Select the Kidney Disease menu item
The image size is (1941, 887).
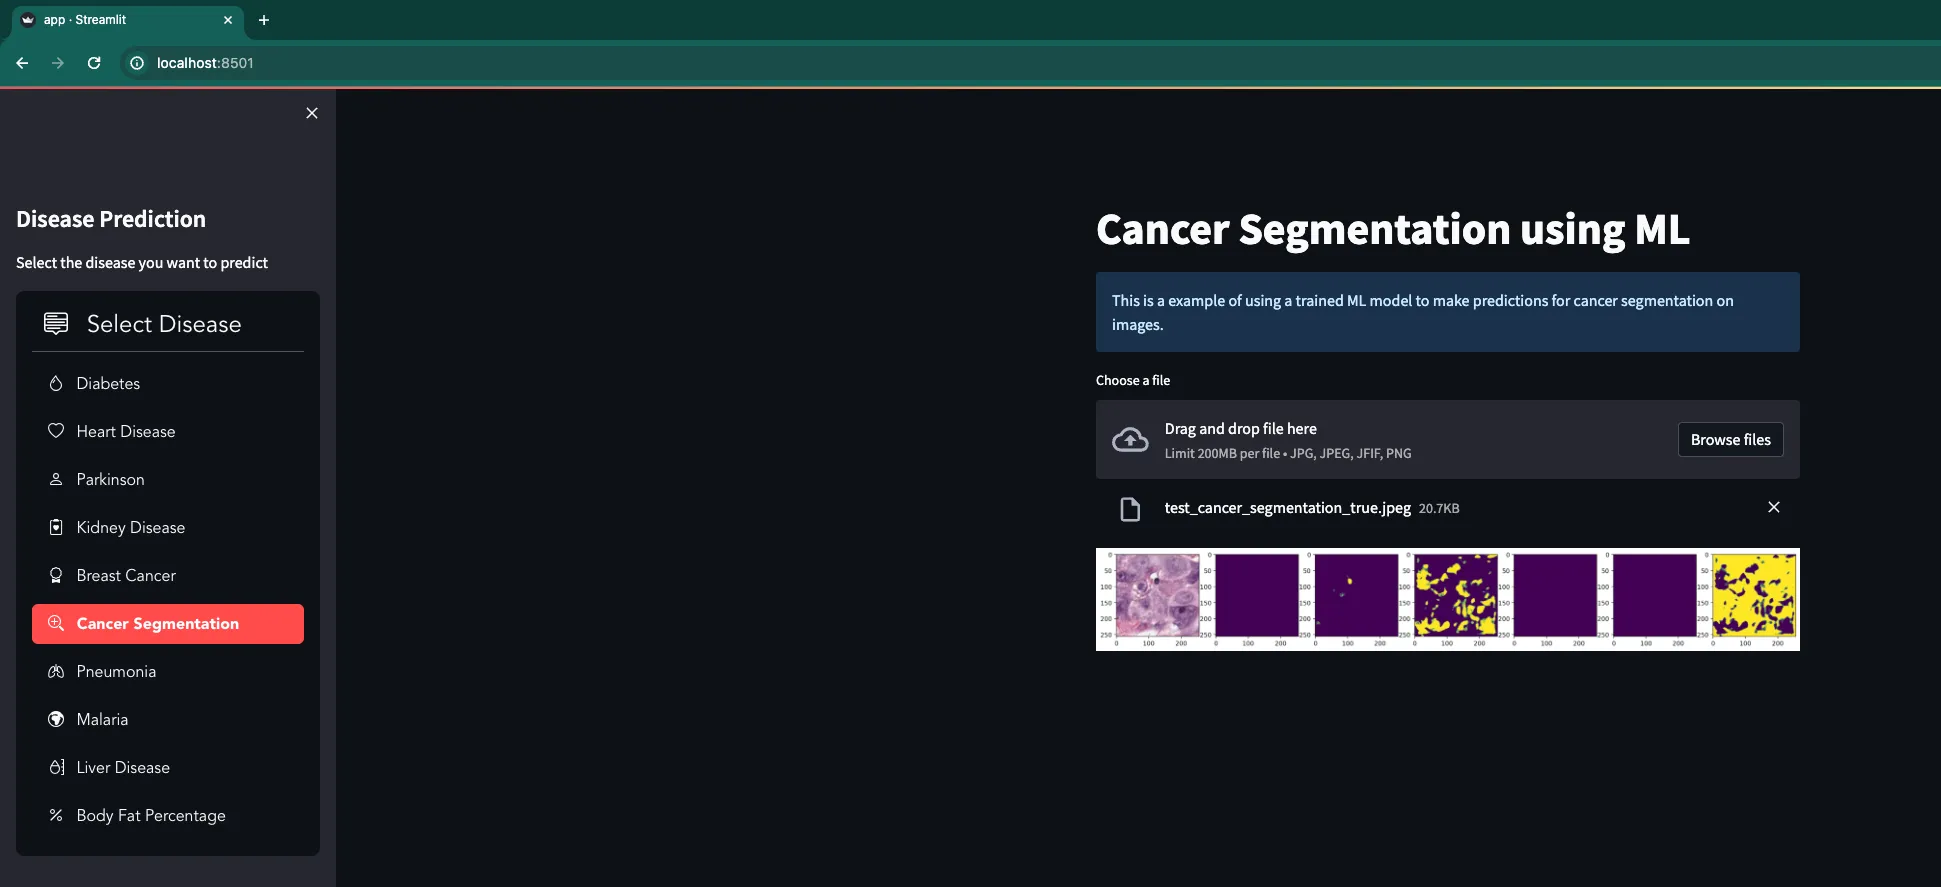click(x=168, y=527)
